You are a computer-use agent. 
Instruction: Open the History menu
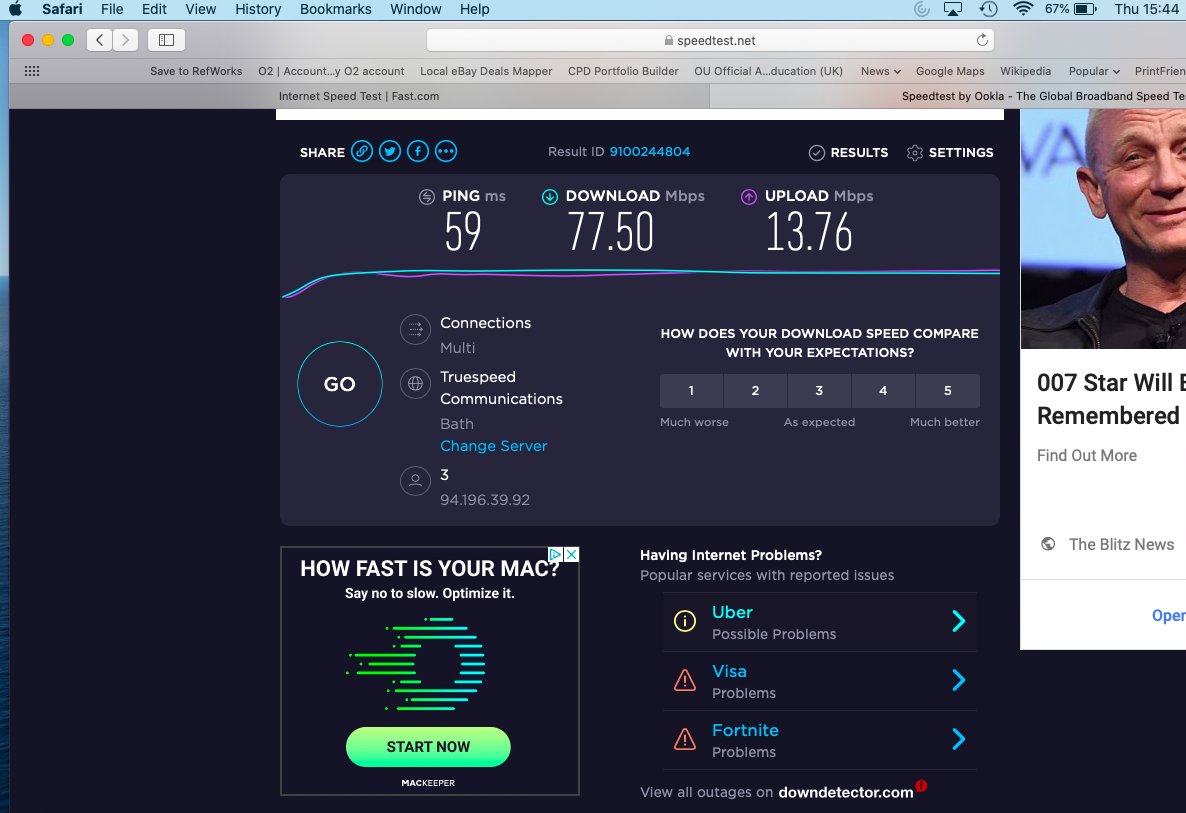(258, 9)
